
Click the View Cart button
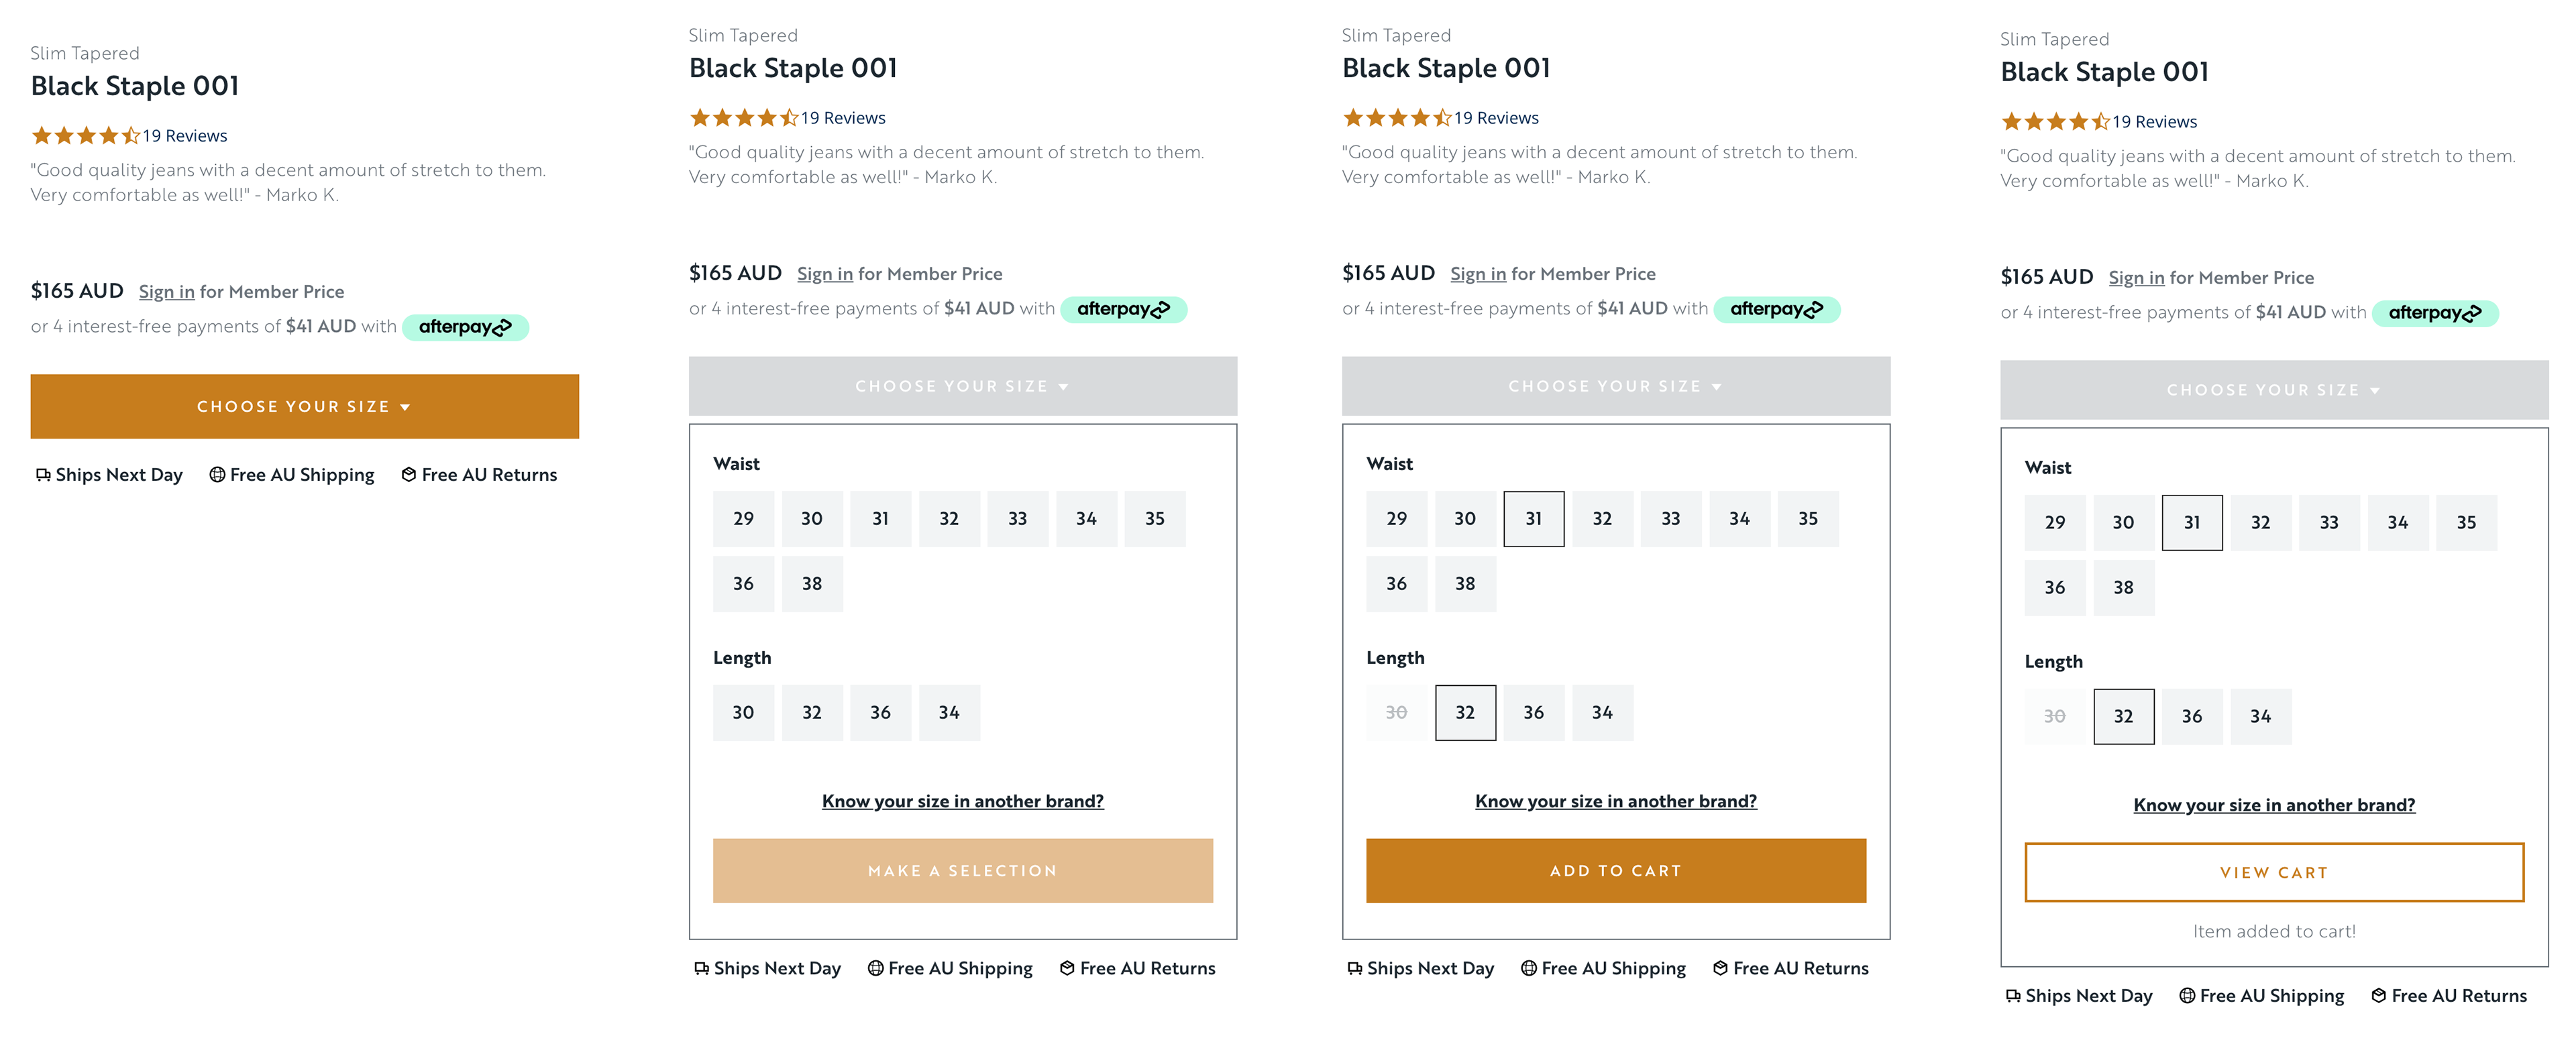point(2274,873)
